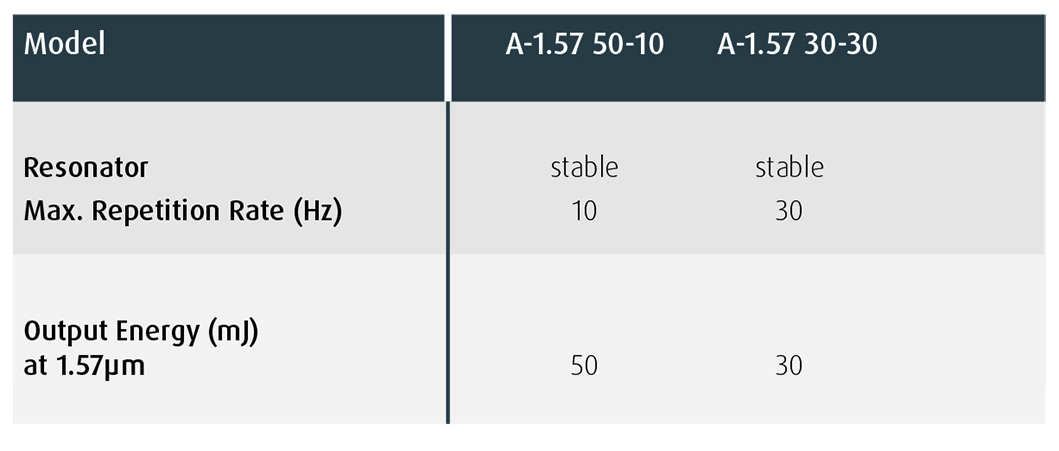The image size is (1059, 451).
Task: Click the vertical divider beside the value columns
Action: pyautogui.click(x=448, y=260)
